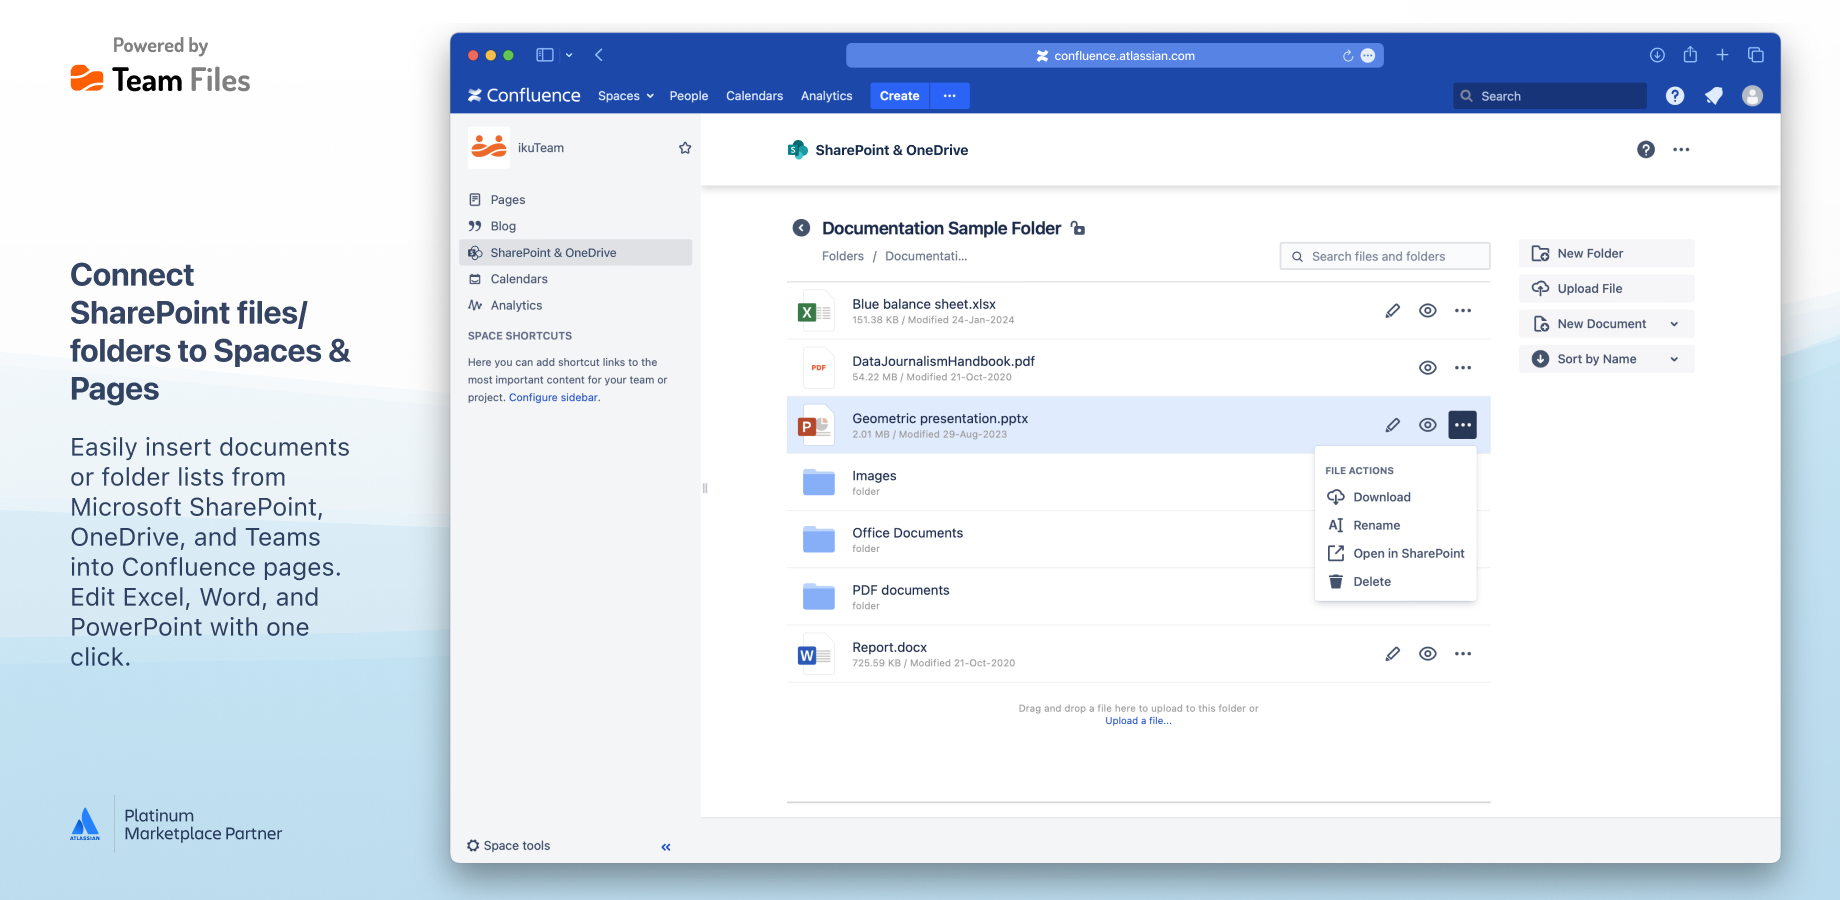
Task: Click the Open in SharePoint icon
Action: tap(1336, 553)
